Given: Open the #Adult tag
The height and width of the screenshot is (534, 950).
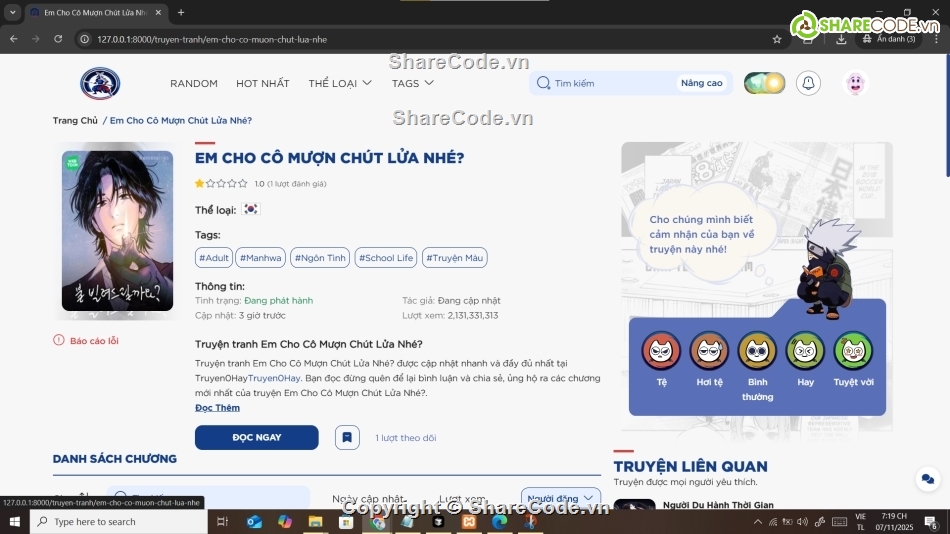Looking at the screenshot, I should pos(214,258).
